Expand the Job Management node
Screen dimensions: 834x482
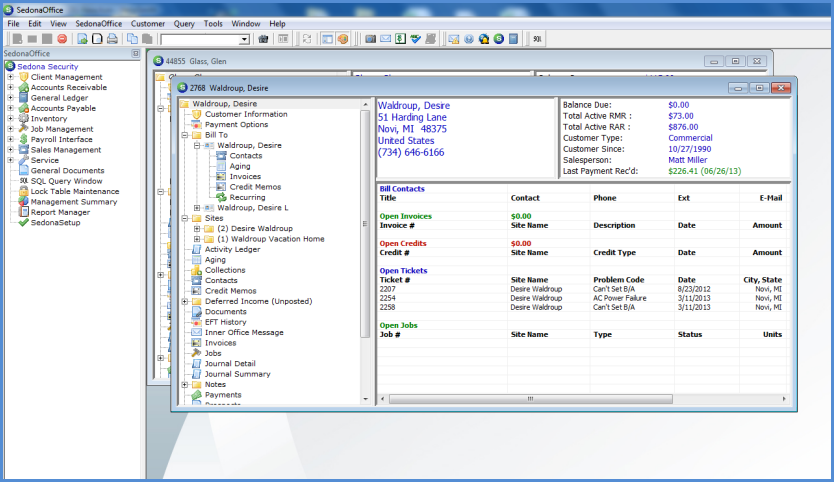[10, 129]
